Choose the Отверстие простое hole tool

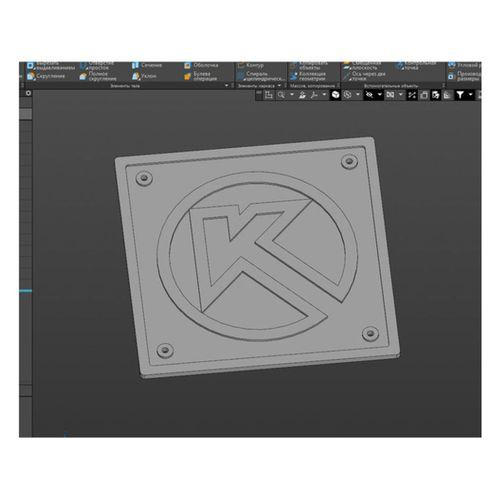coord(97,65)
